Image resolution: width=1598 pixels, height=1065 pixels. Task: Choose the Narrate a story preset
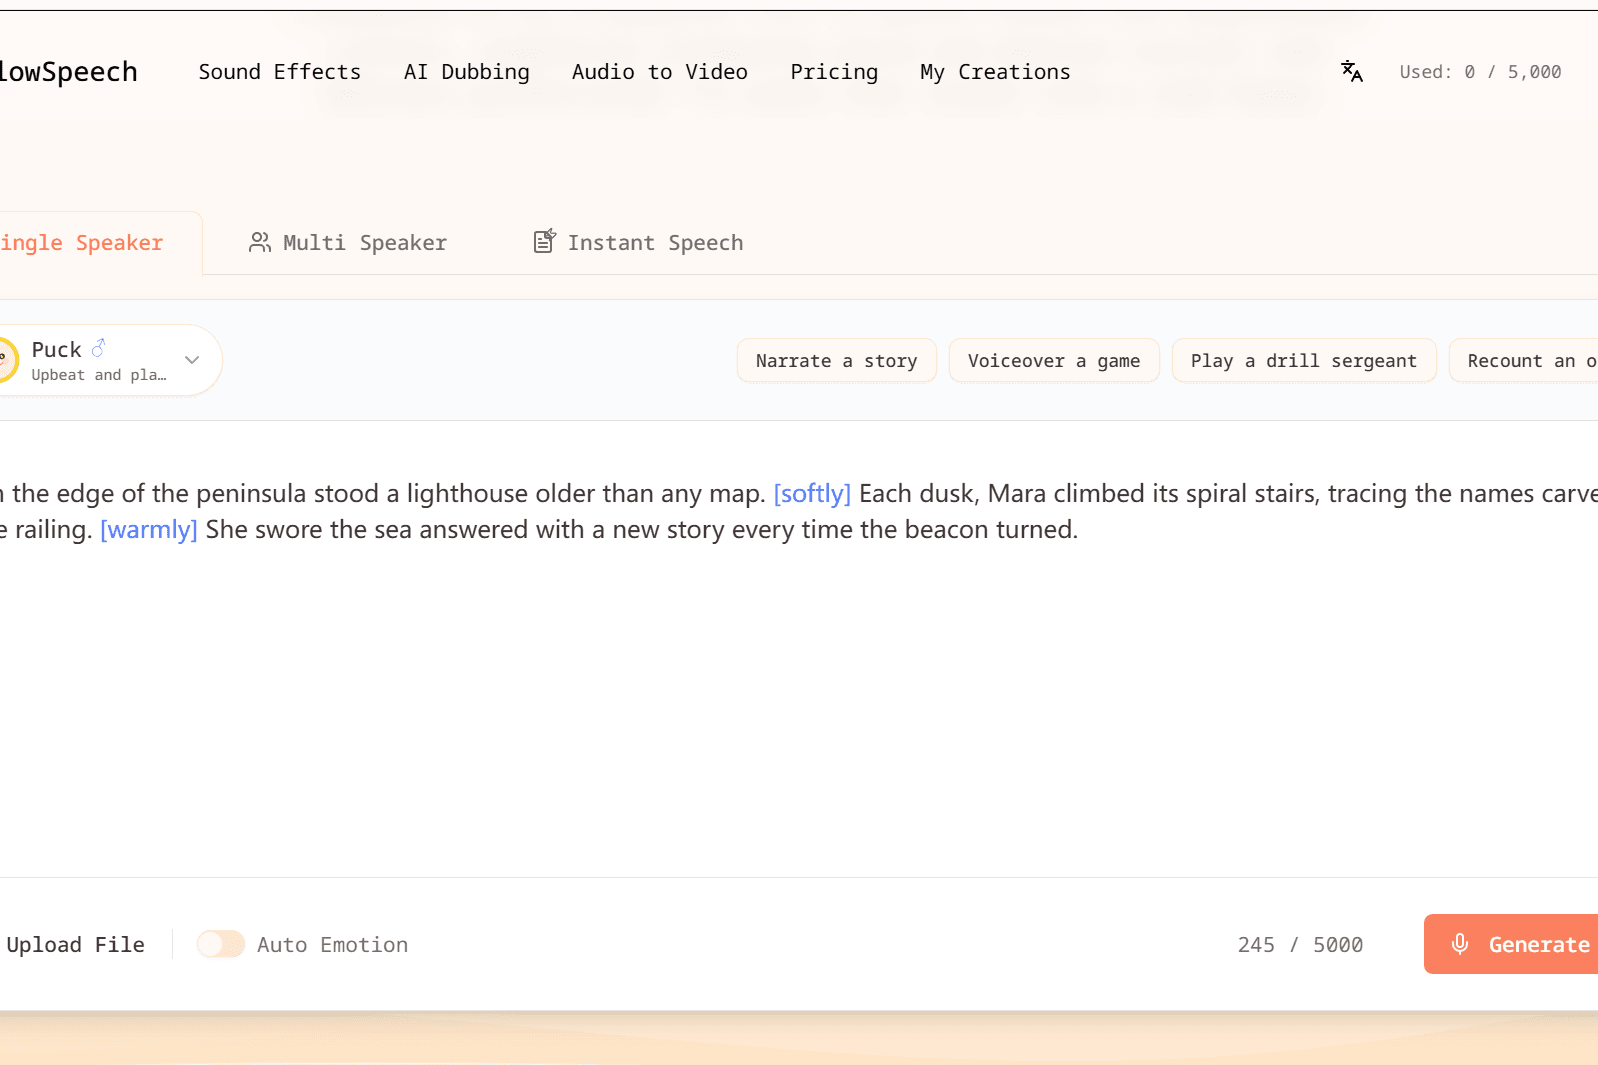pyautogui.click(x=836, y=361)
